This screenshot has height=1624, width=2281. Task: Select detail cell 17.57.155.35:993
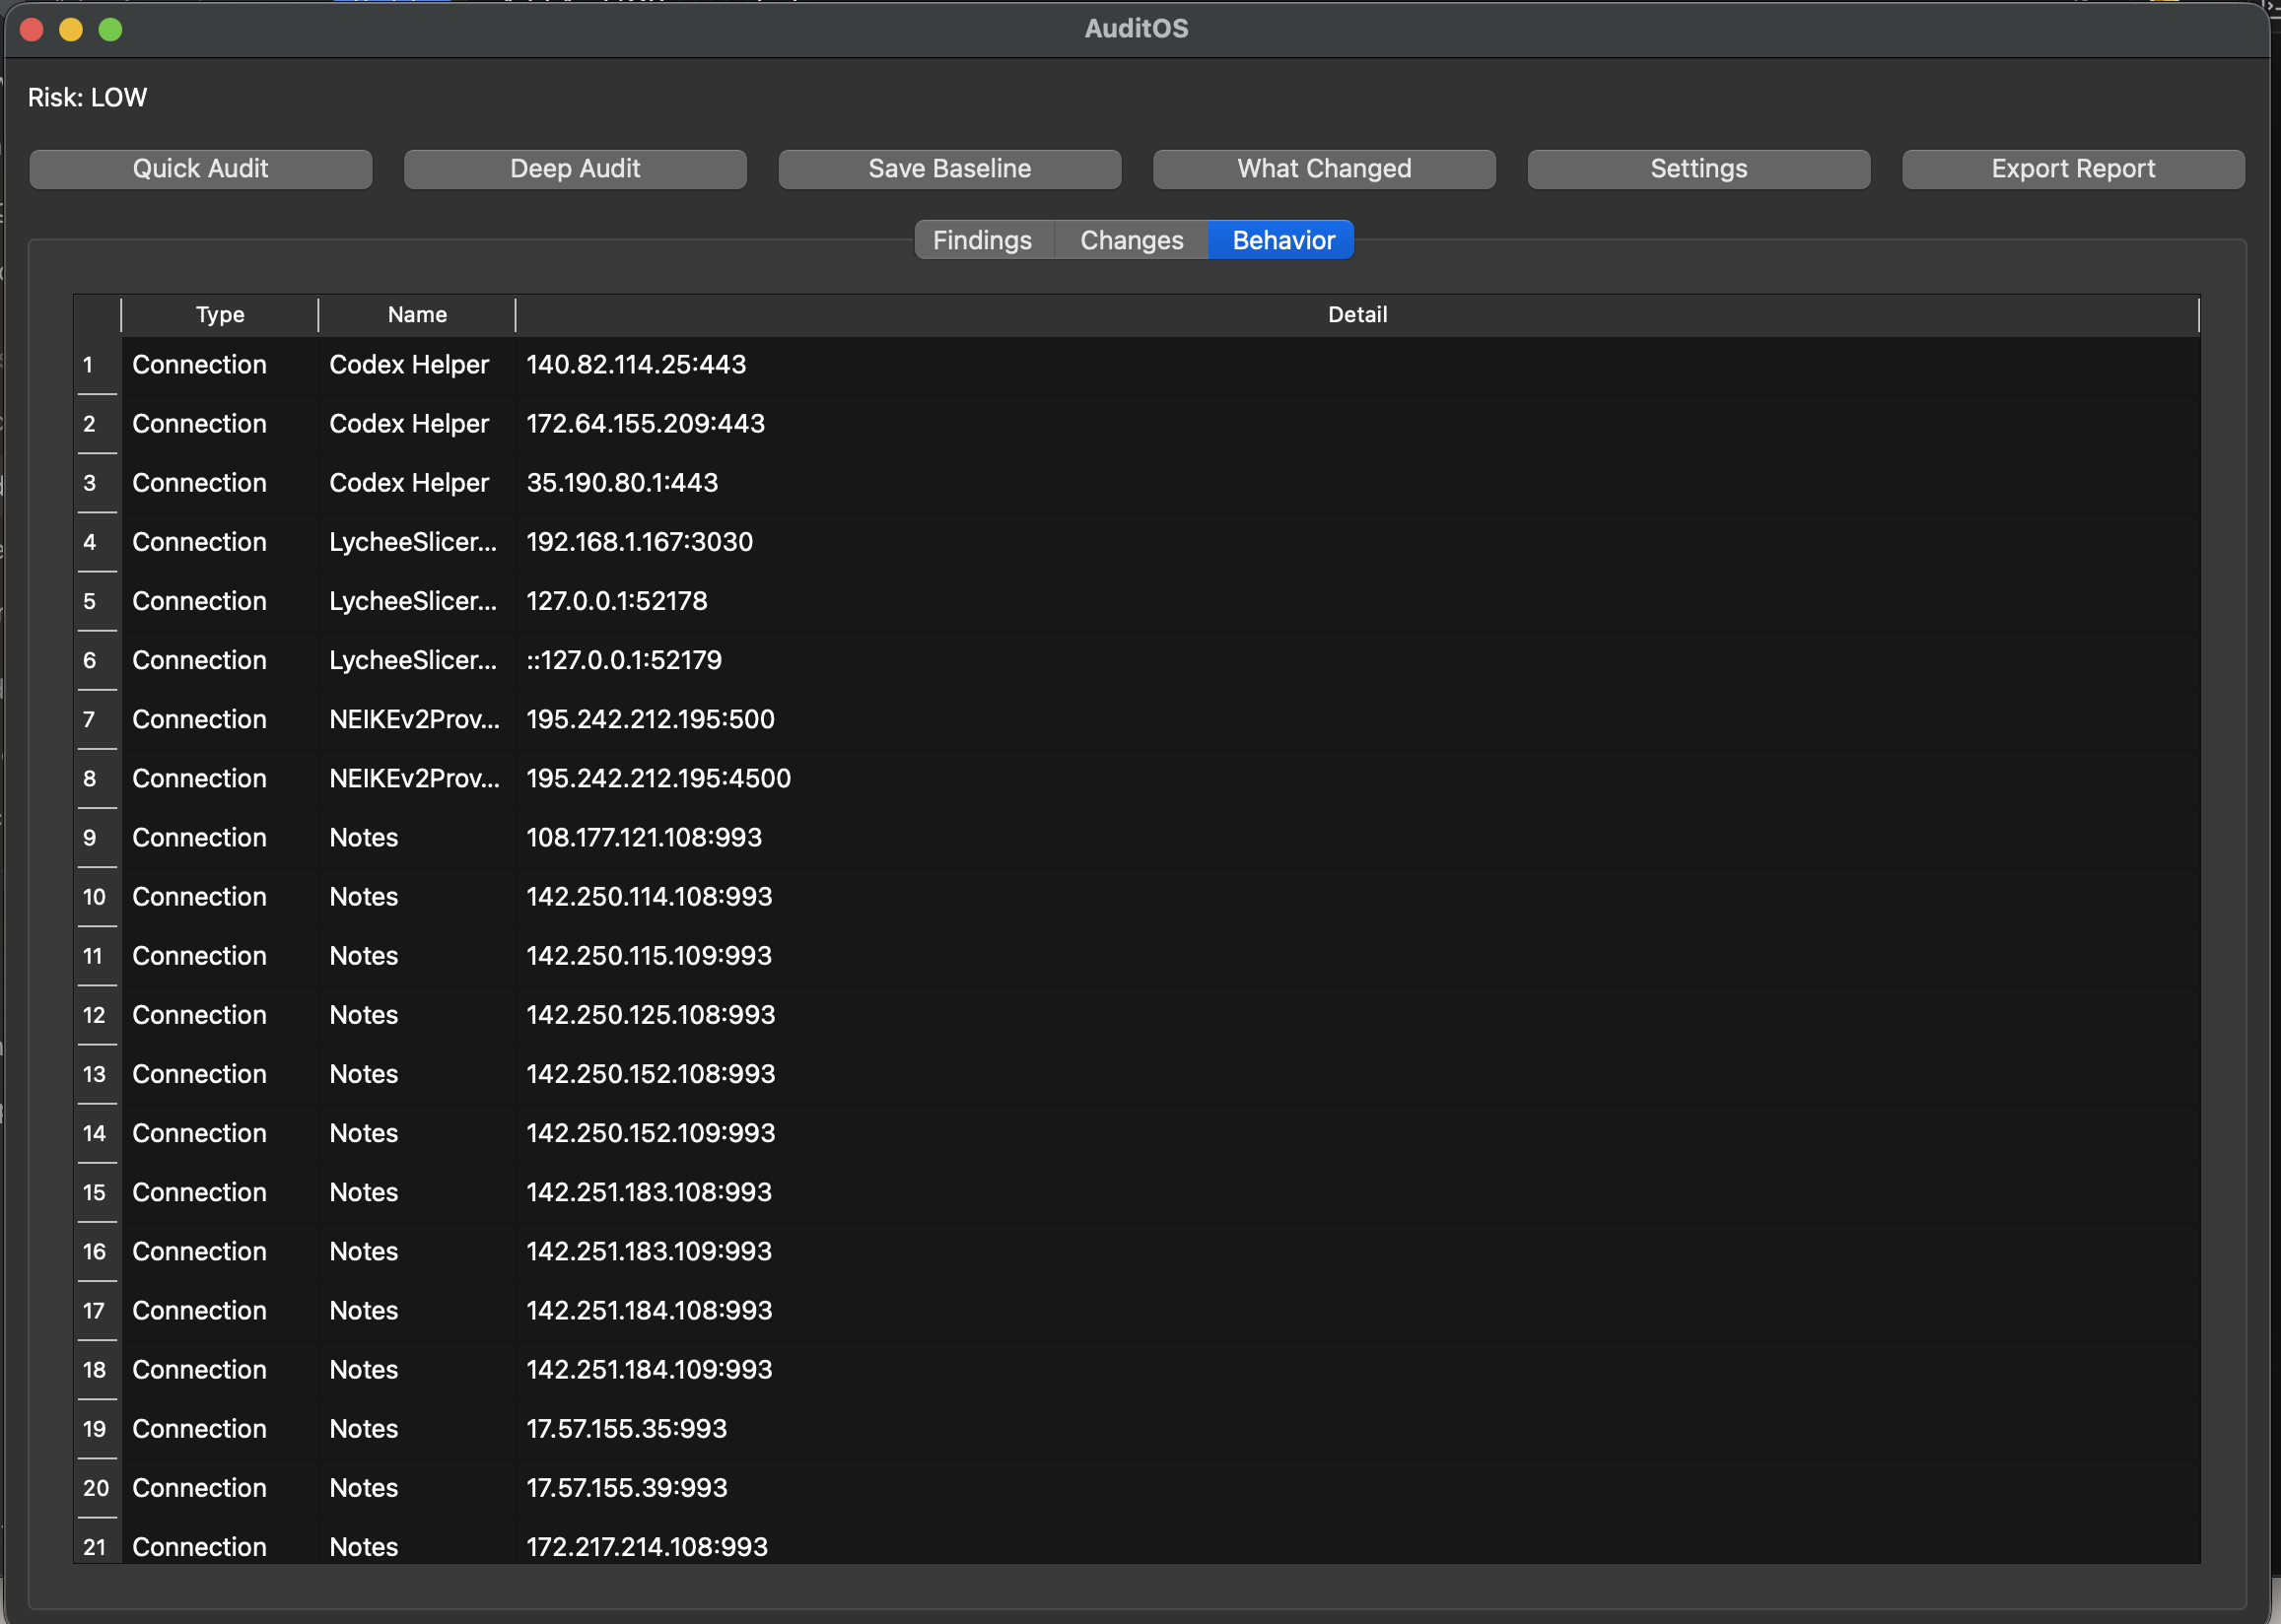tap(1357, 1428)
